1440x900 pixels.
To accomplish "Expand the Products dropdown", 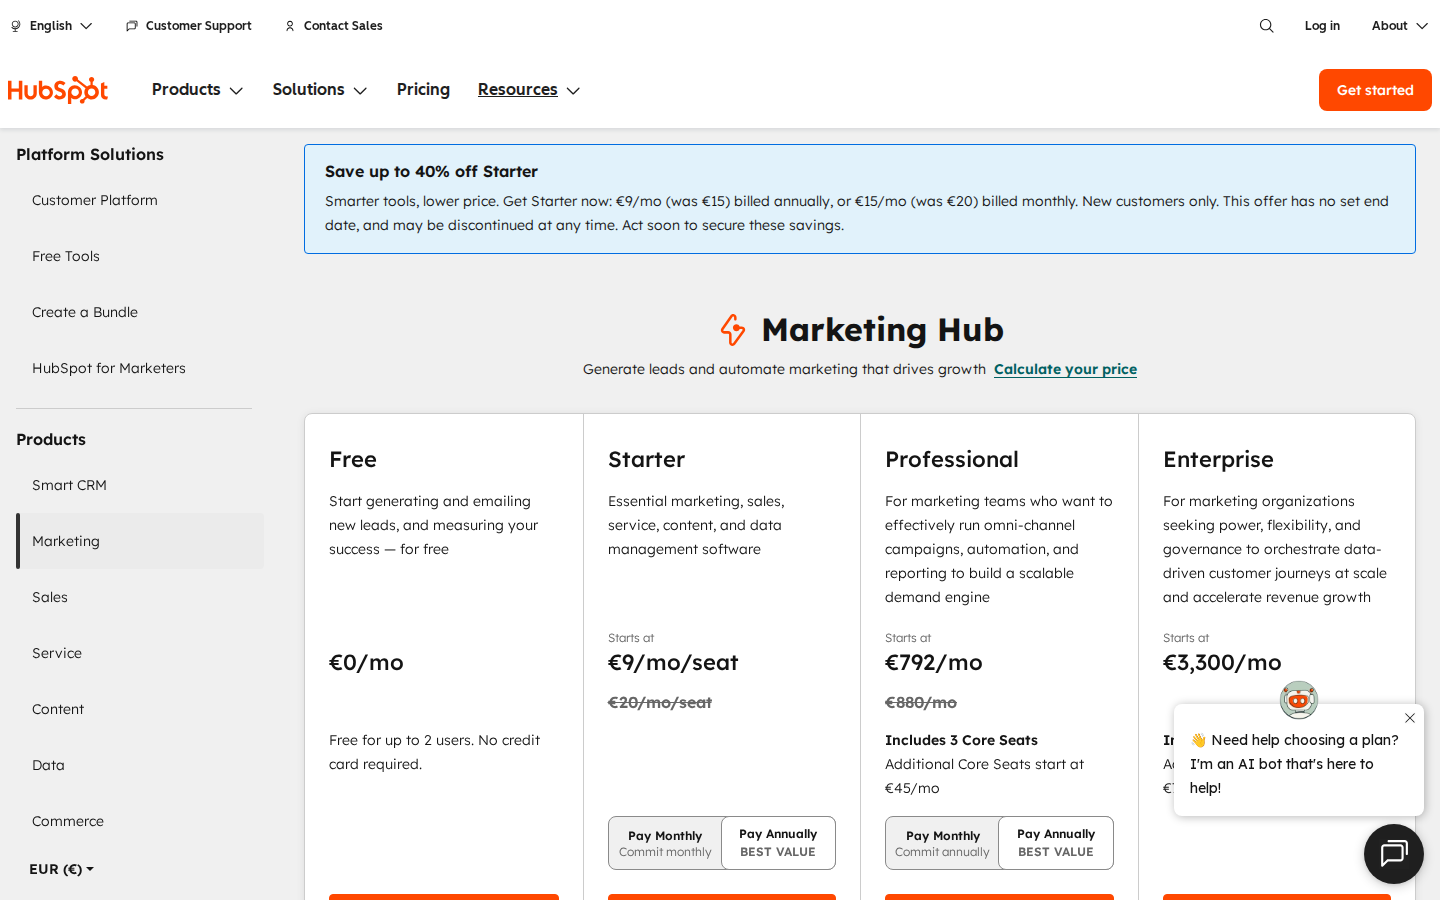I will point(197,89).
